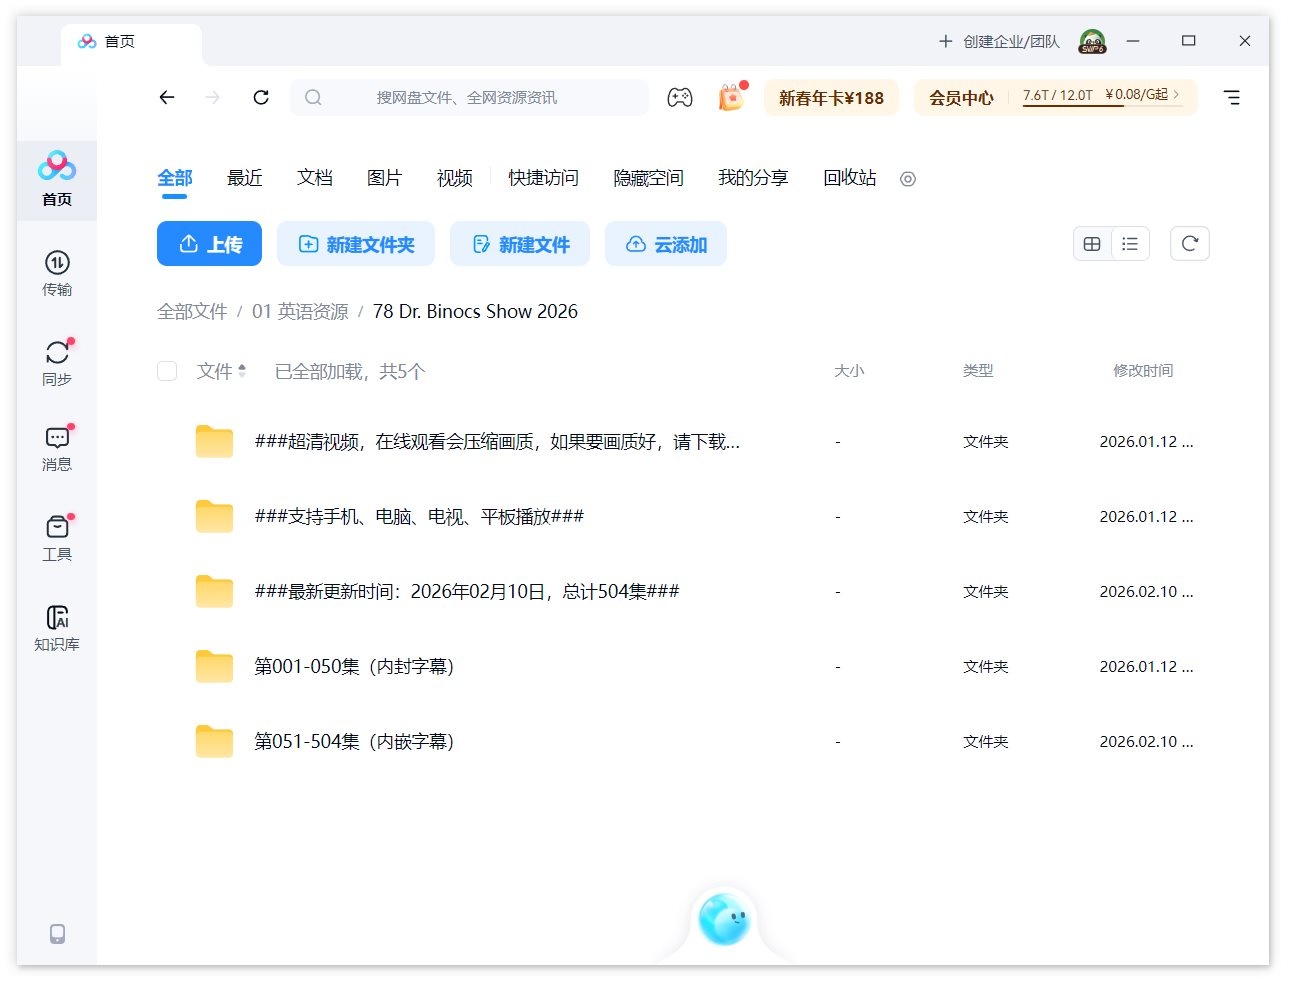Open 会员中心 (Member Center)
Screen dimensions: 1289x987
click(960, 97)
